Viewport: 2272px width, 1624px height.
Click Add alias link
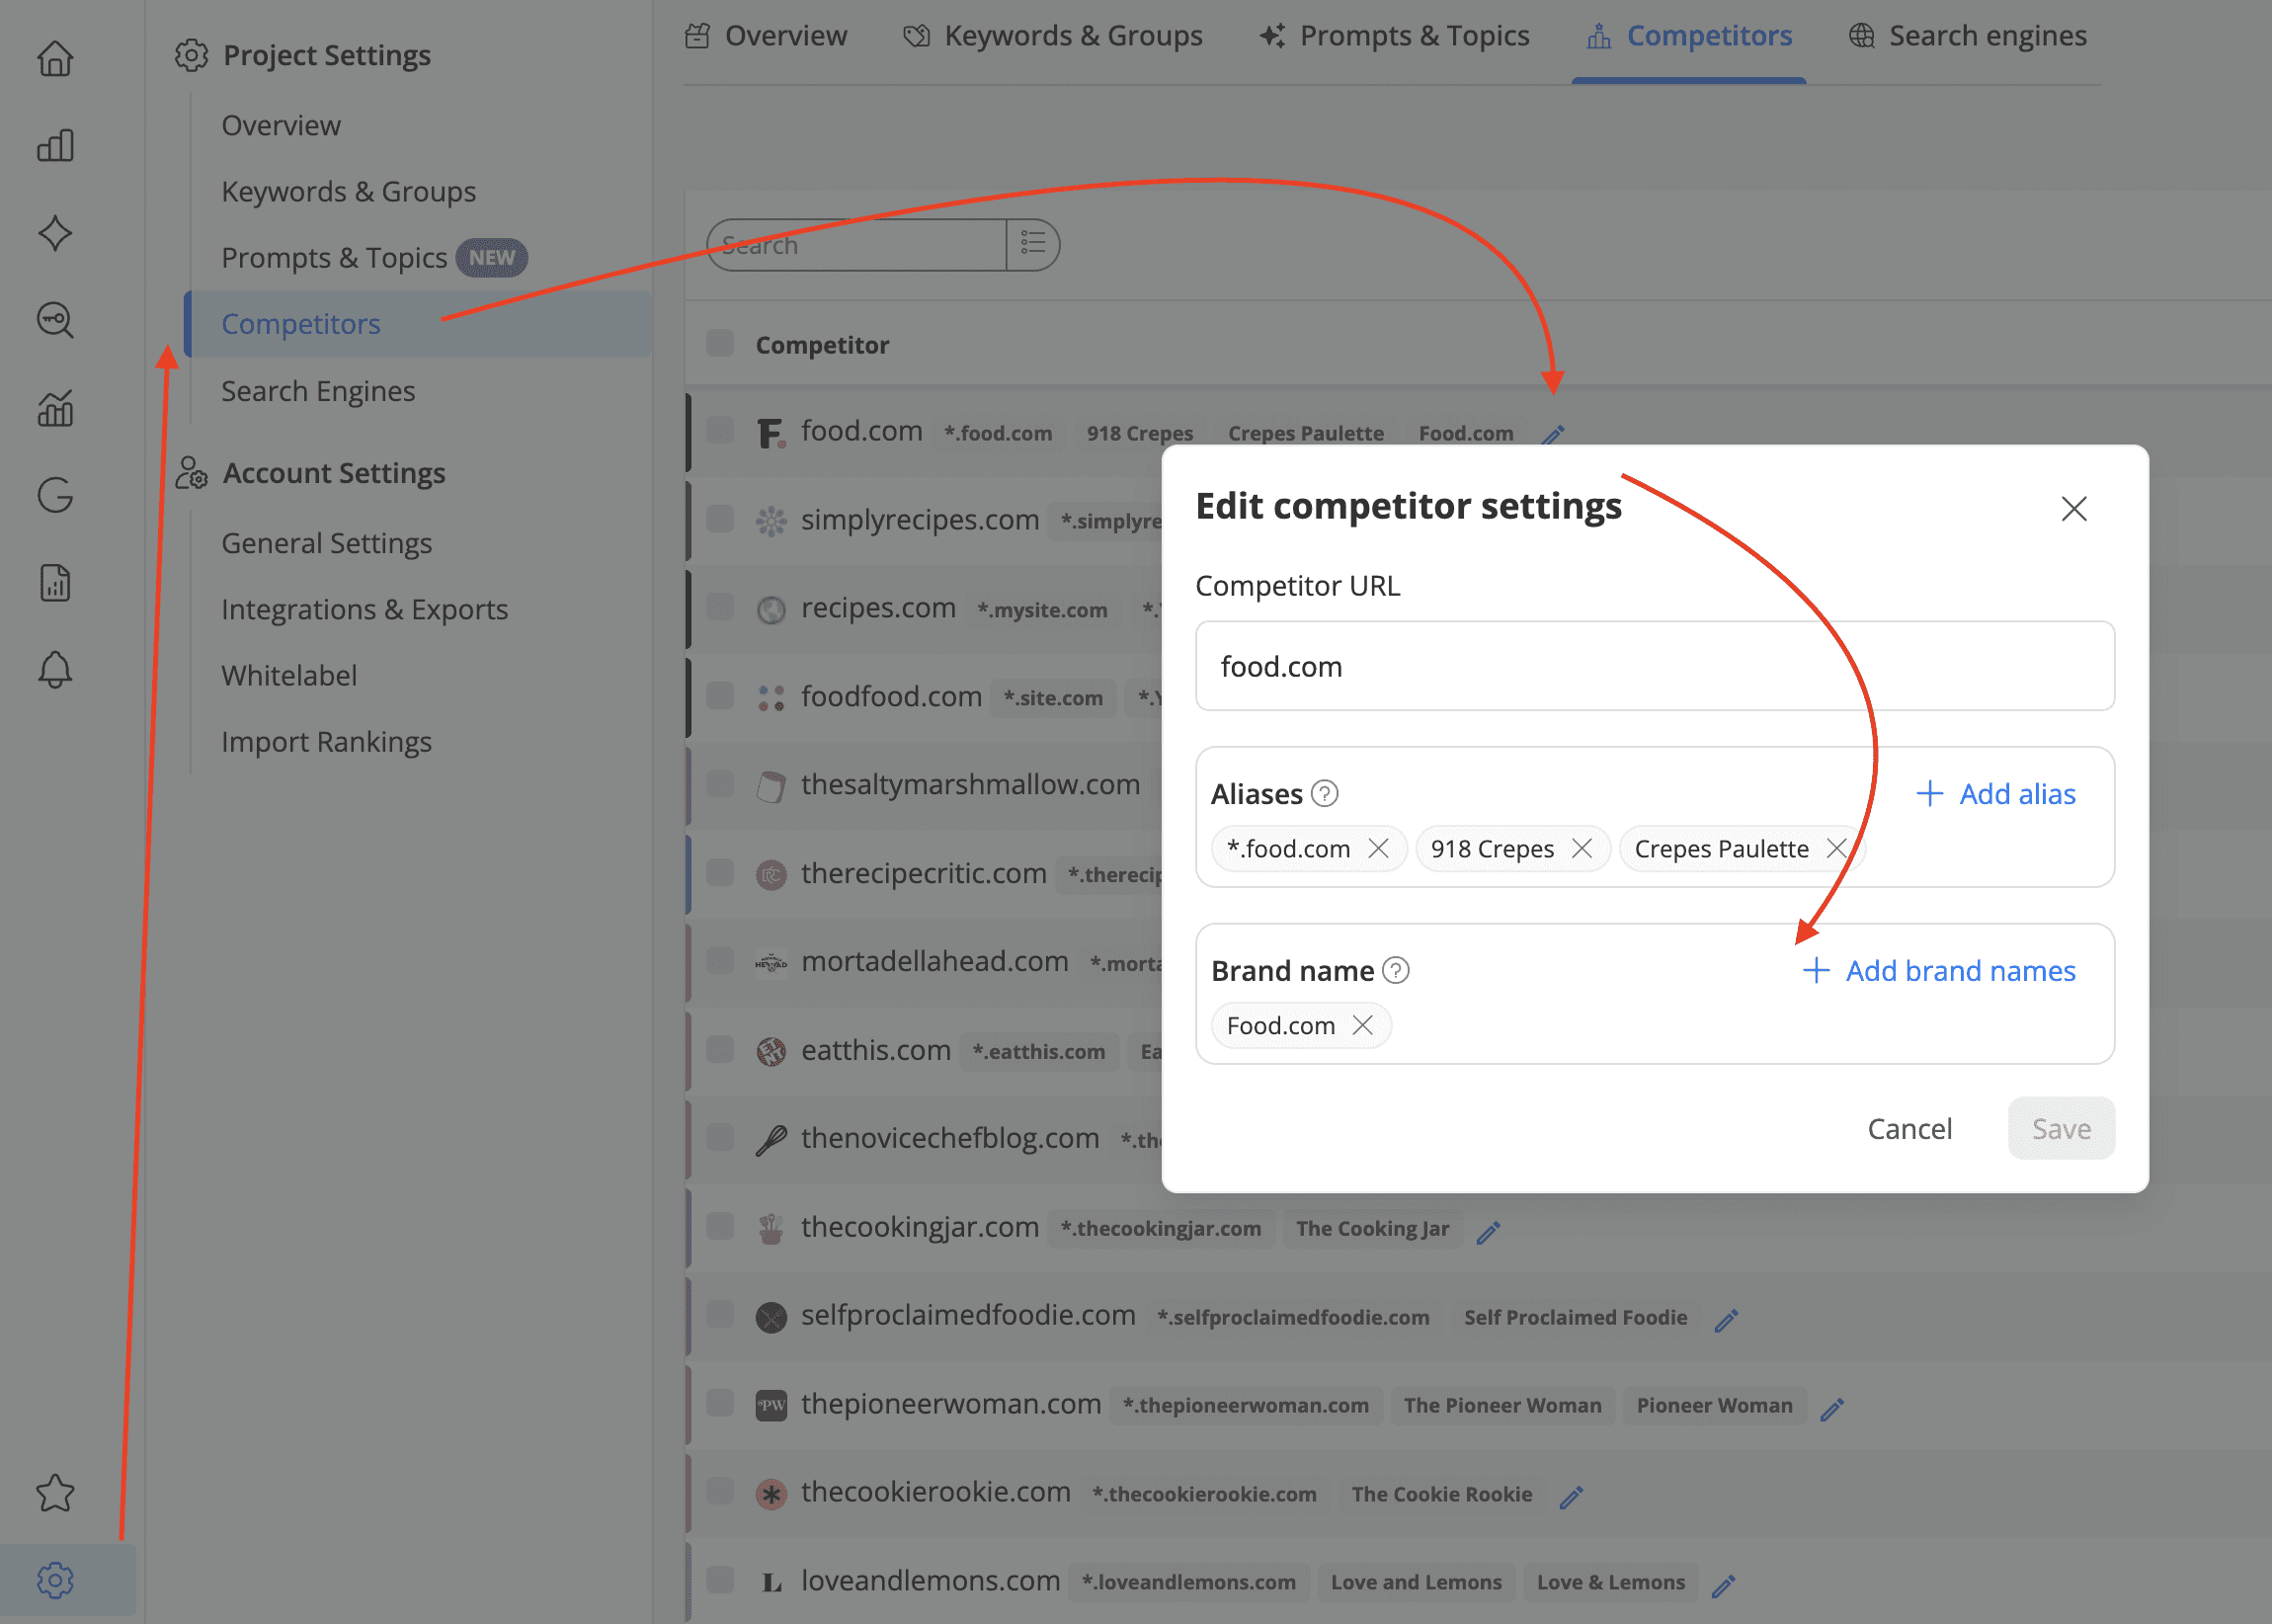[x=1995, y=793]
